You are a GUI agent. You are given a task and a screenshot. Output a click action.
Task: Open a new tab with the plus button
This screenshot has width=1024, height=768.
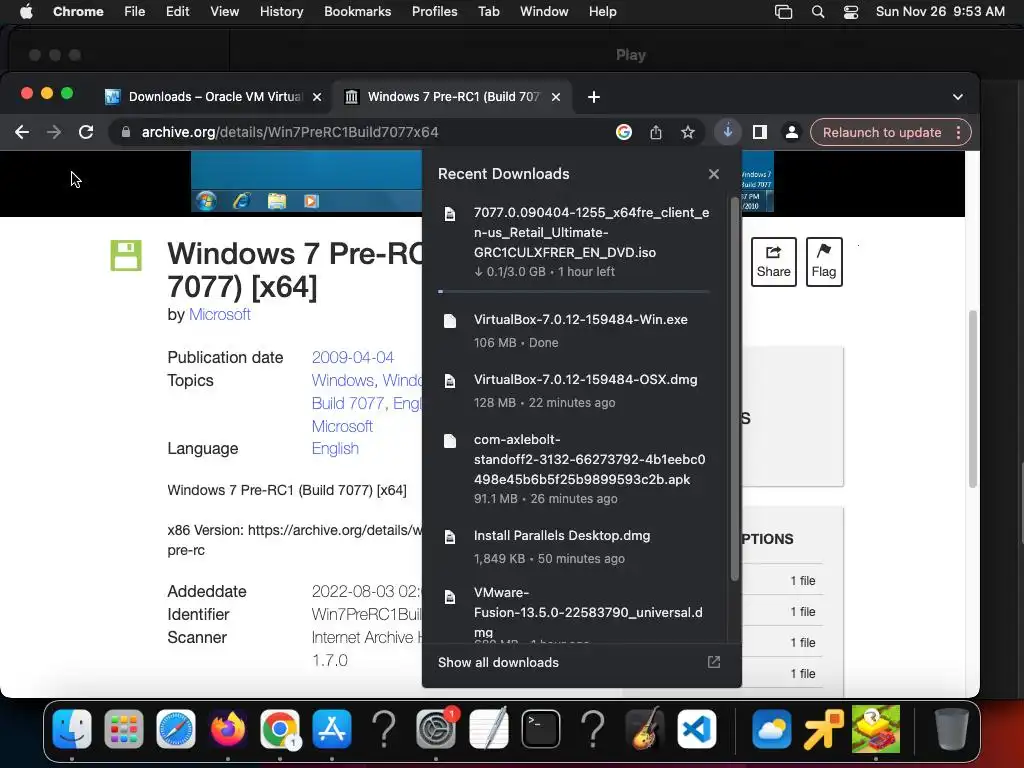pos(594,97)
